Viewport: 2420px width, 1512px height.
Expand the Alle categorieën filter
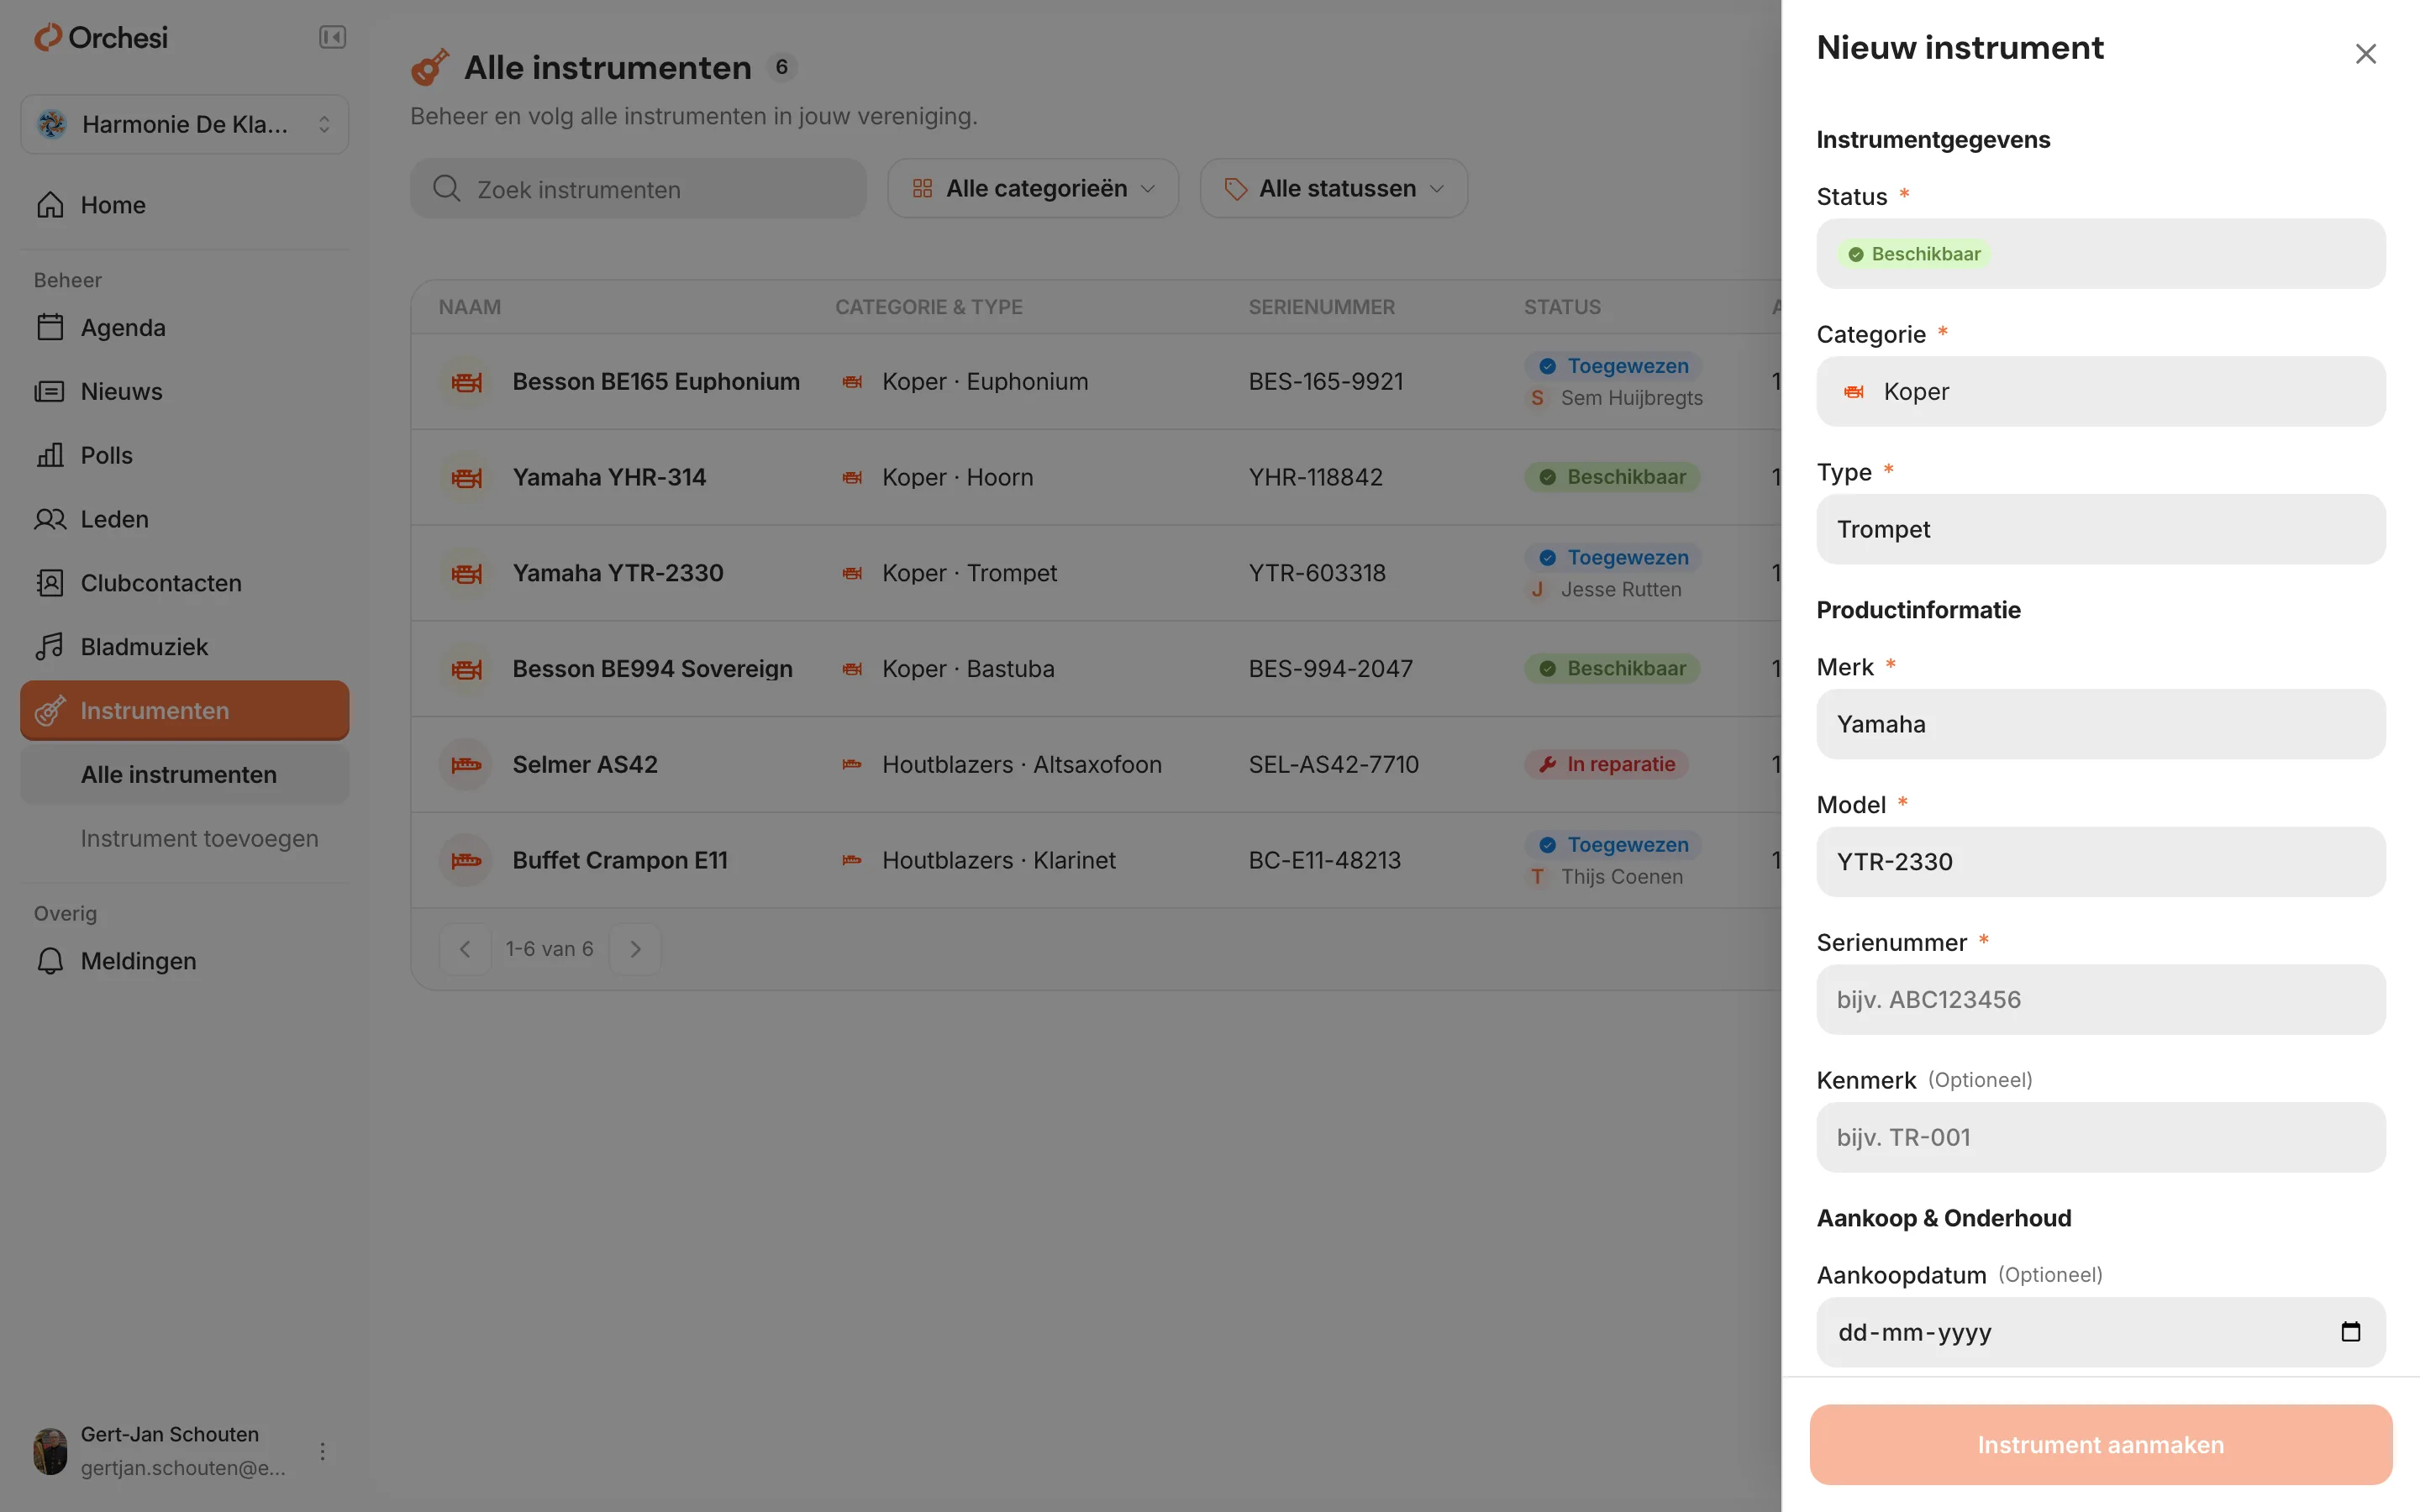[x=1033, y=188]
